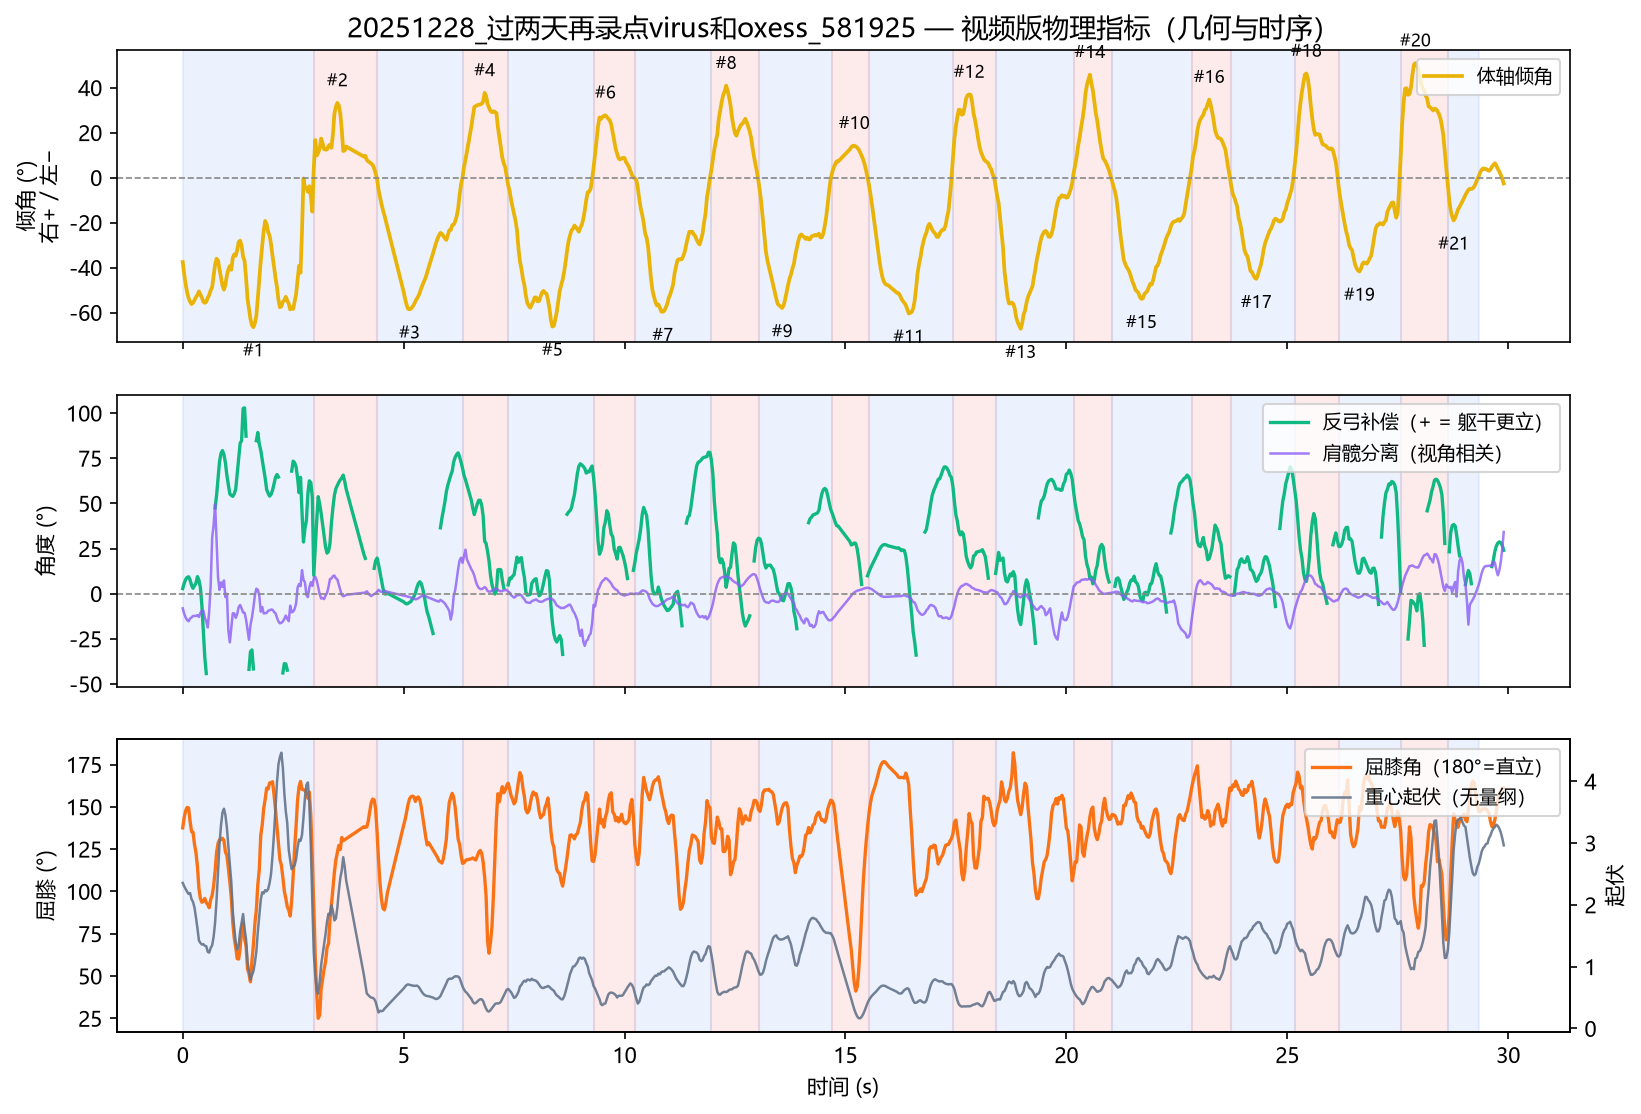Select the #4 peak label
1641x1114 pixels.
point(485,70)
